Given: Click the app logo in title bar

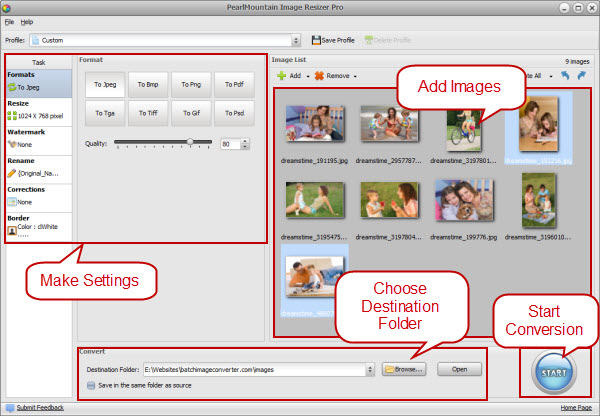Looking at the screenshot, I should click(x=7, y=7).
